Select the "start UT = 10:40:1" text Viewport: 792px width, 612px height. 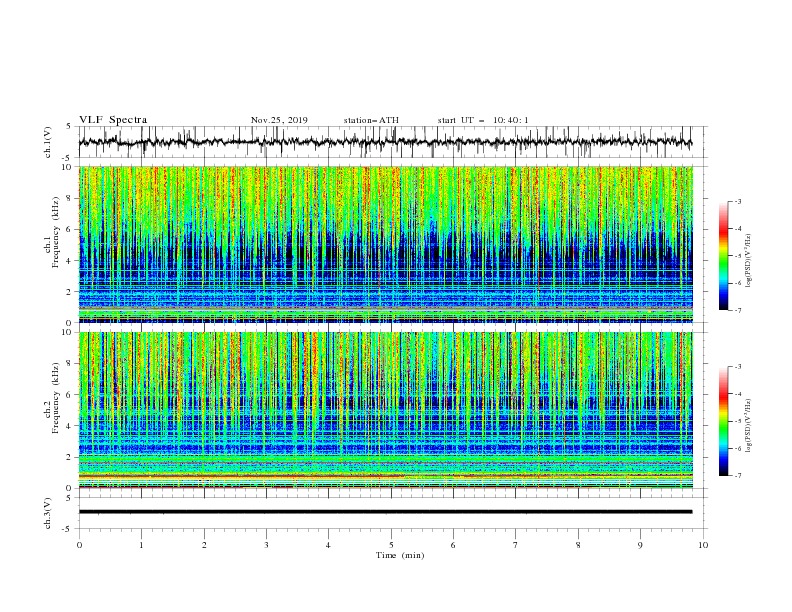coord(483,120)
